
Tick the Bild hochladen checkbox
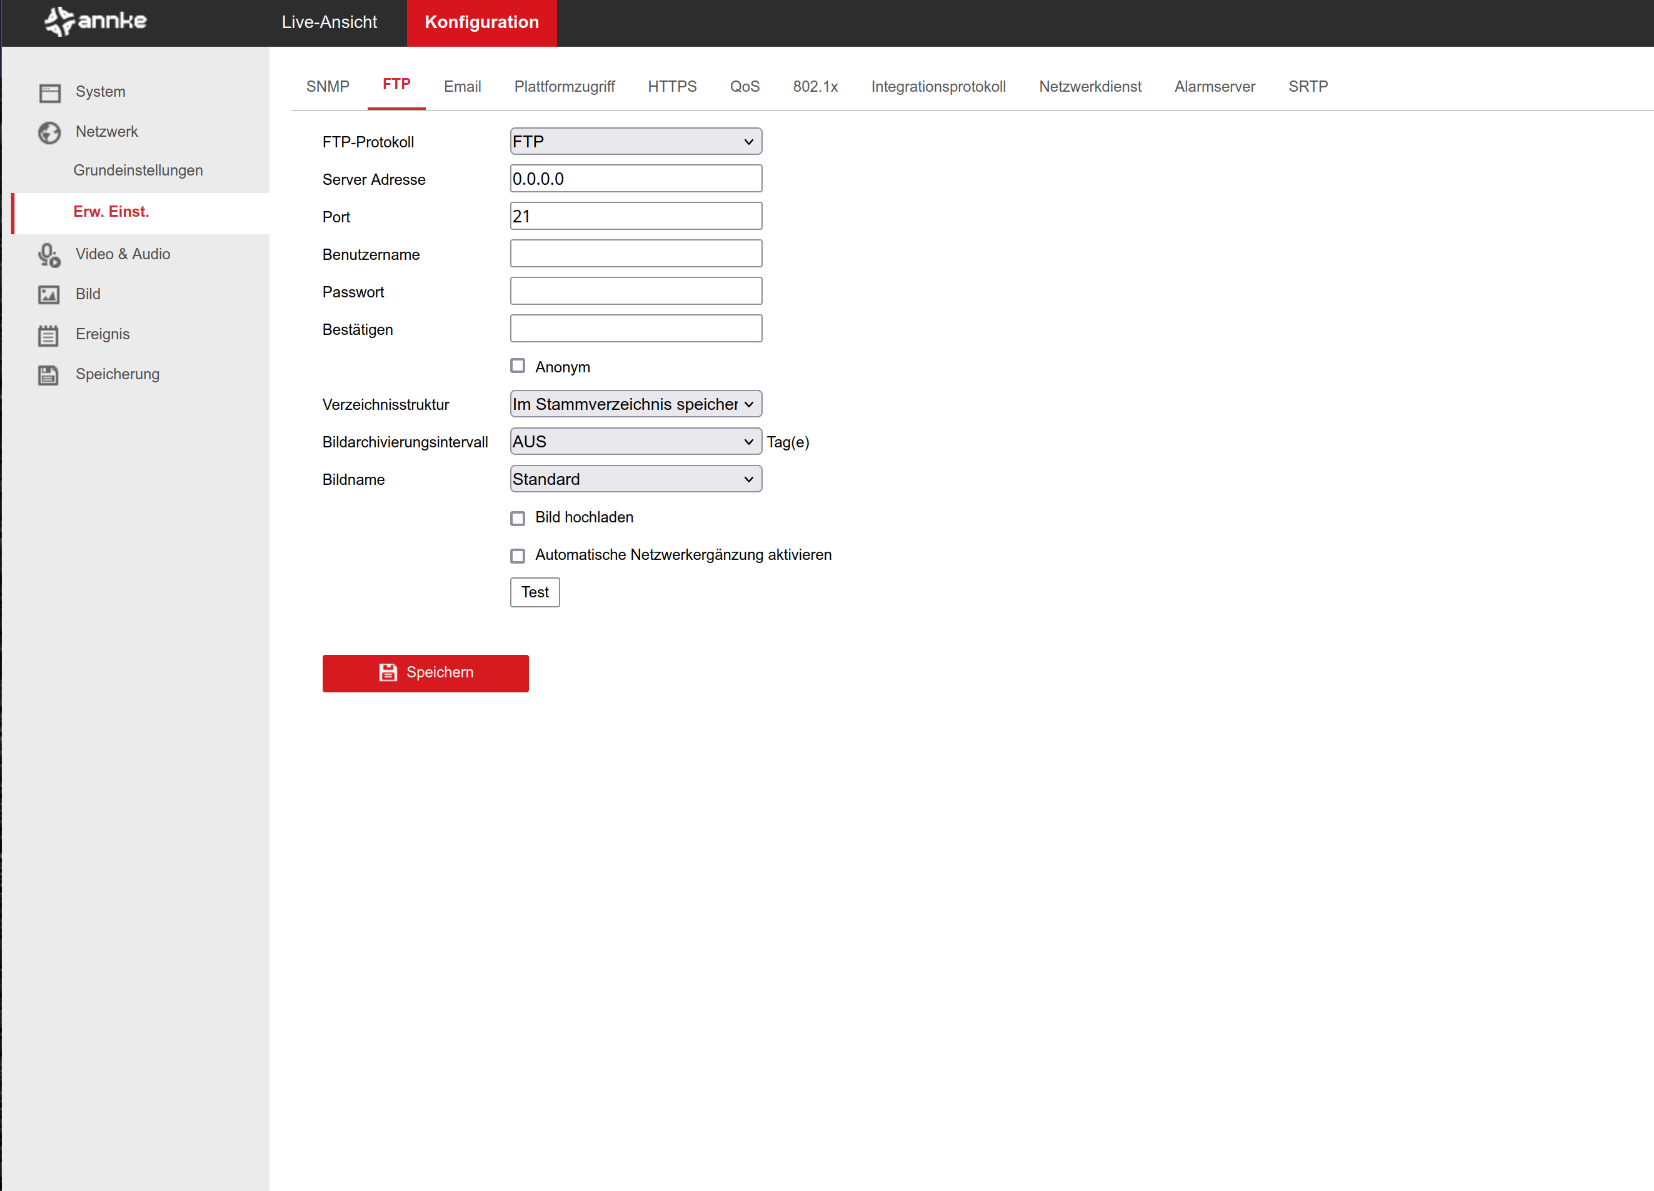point(518,518)
